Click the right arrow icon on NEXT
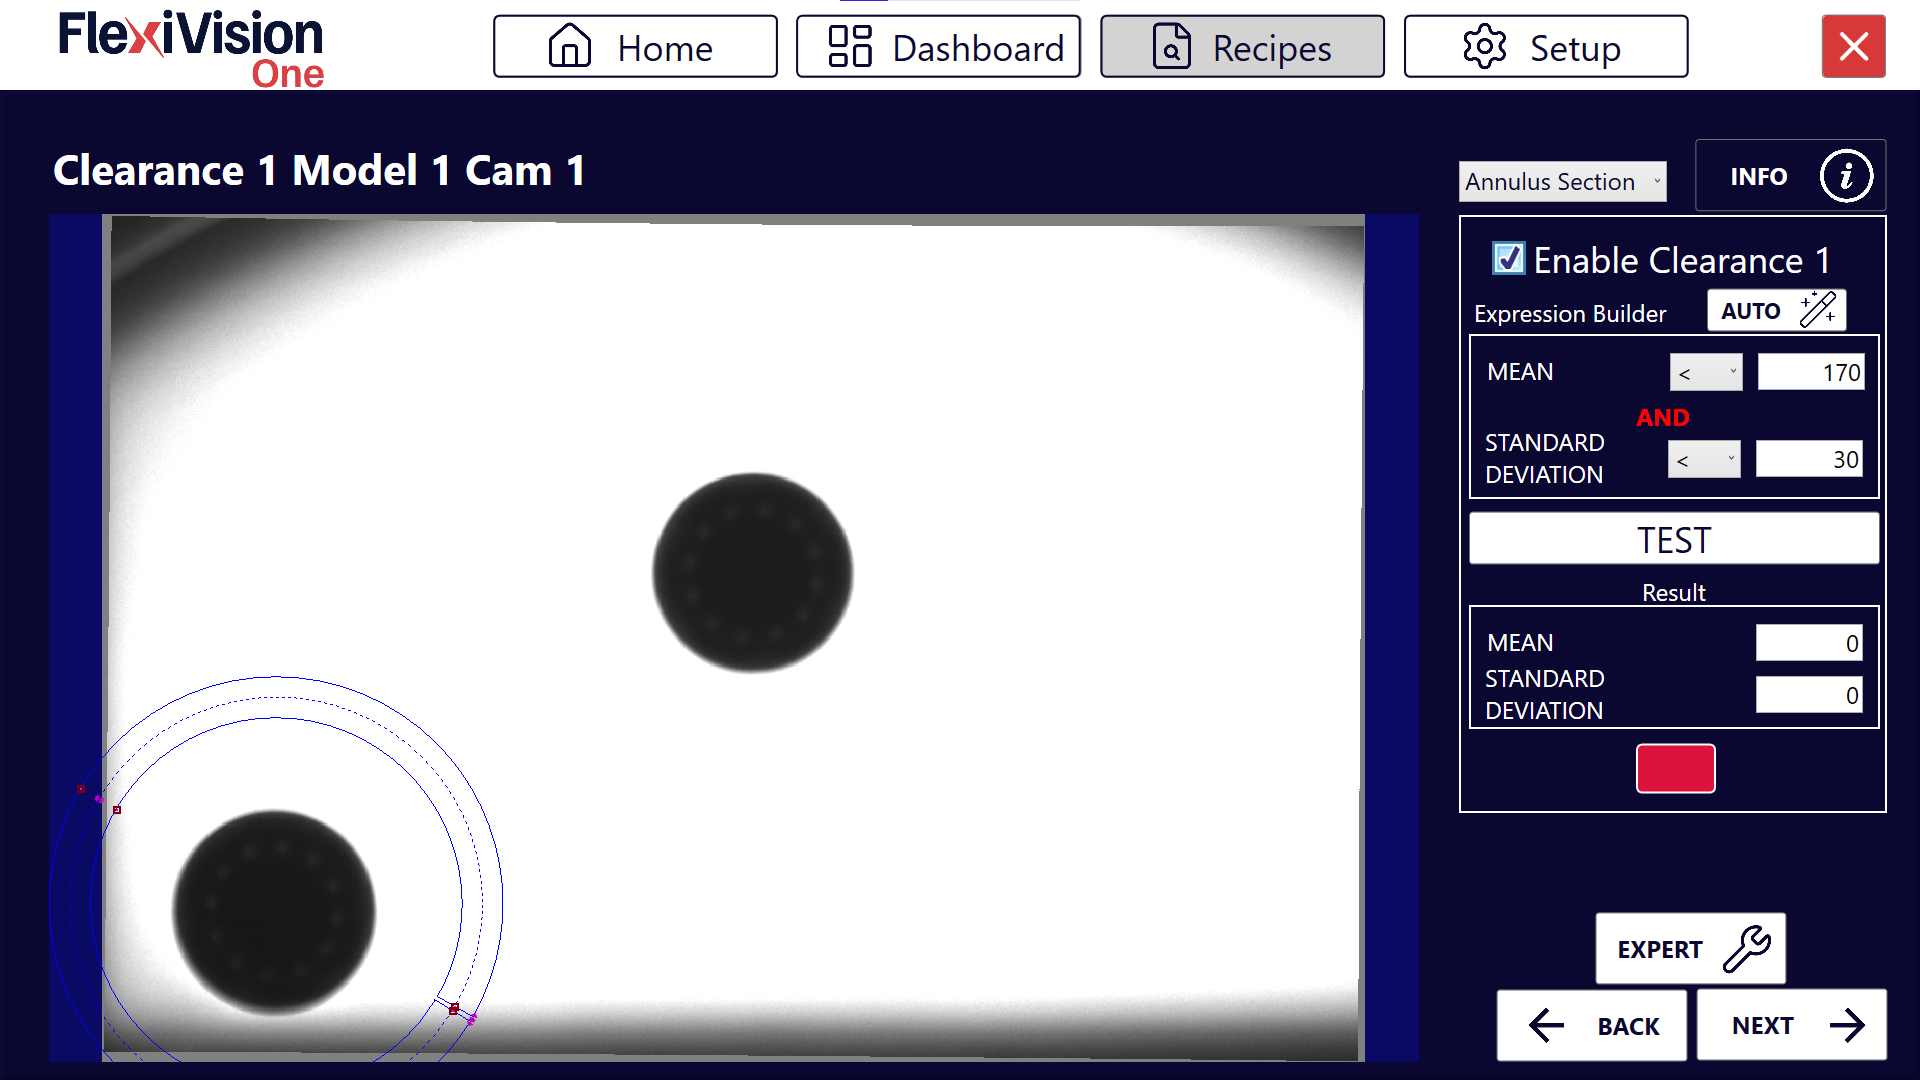The height and width of the screenshot is (1080, 1920). click(1847, 1025)
